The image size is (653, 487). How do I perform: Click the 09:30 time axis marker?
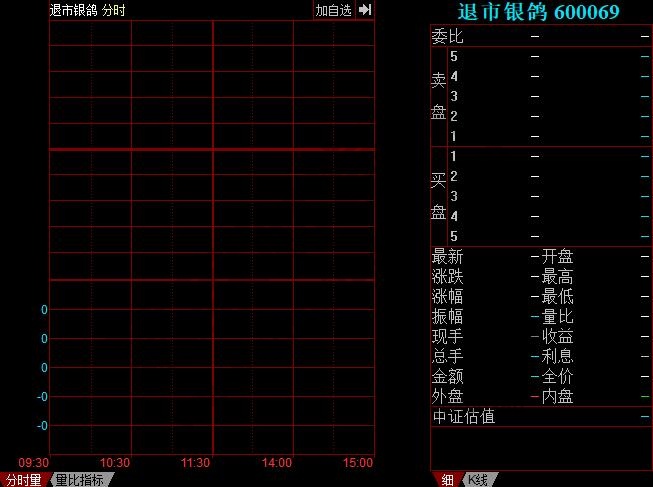pyautogui.click(x=34, y=463)
